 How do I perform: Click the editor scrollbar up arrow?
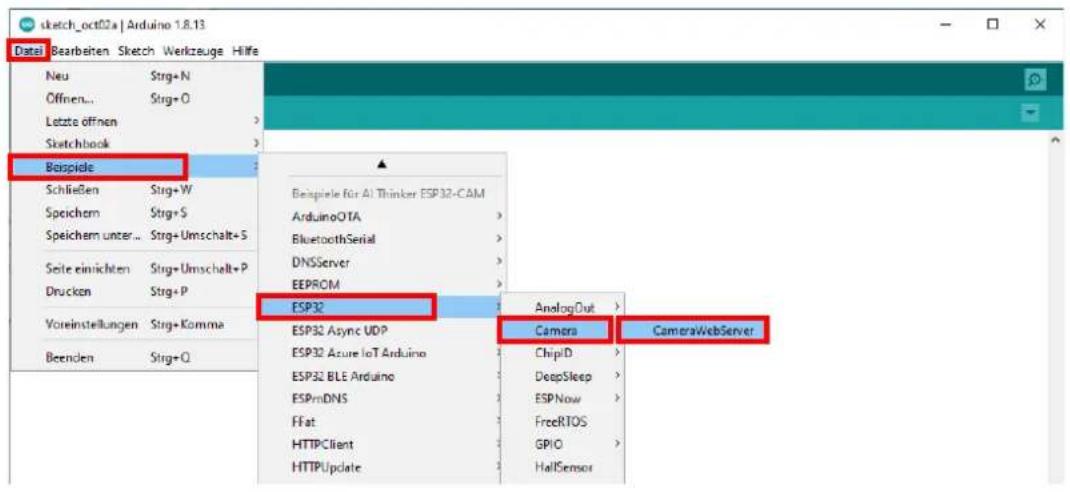pos(1057,139)
